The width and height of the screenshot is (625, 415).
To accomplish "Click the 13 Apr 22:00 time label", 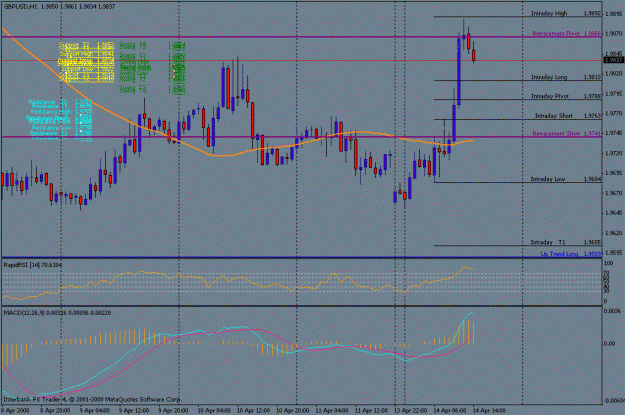I will [411, 410].
